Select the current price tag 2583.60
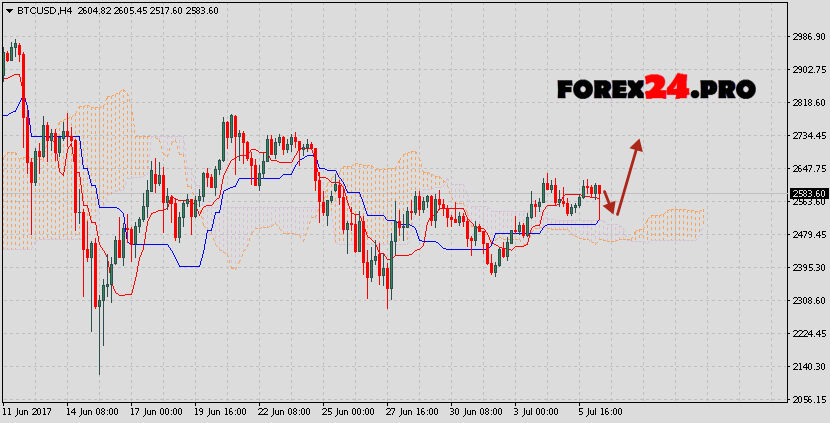Screen dimensions: 830x423 tap(807, 194)
